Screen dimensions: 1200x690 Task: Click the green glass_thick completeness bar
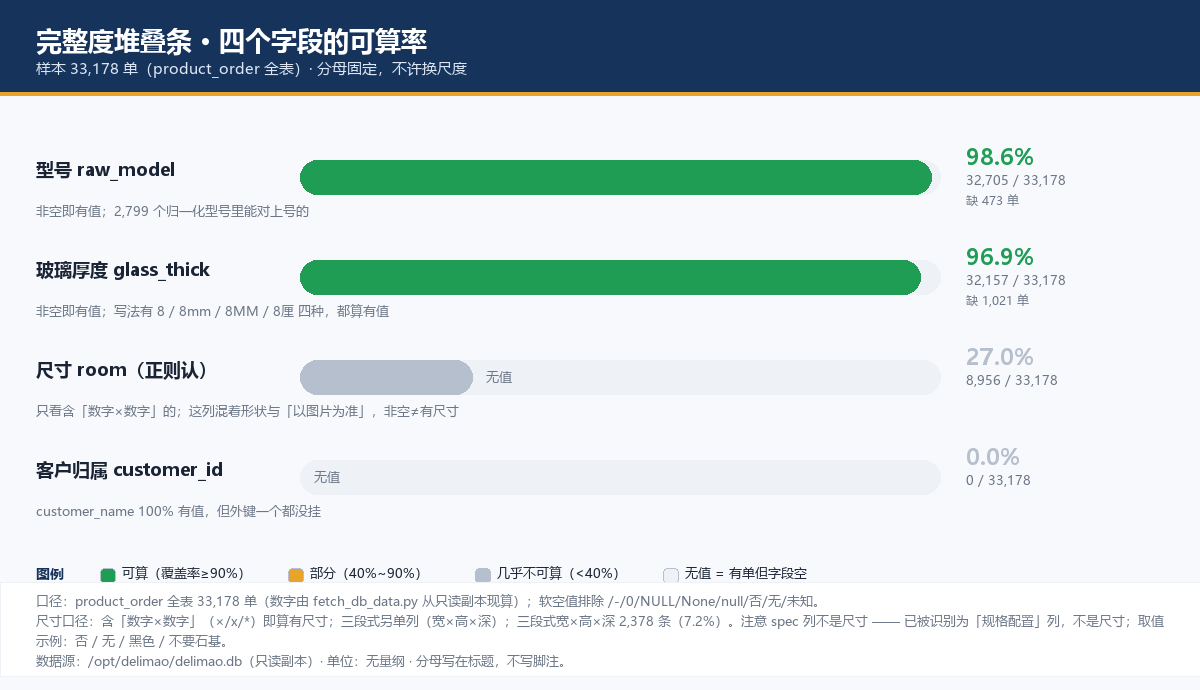point(610,277)
